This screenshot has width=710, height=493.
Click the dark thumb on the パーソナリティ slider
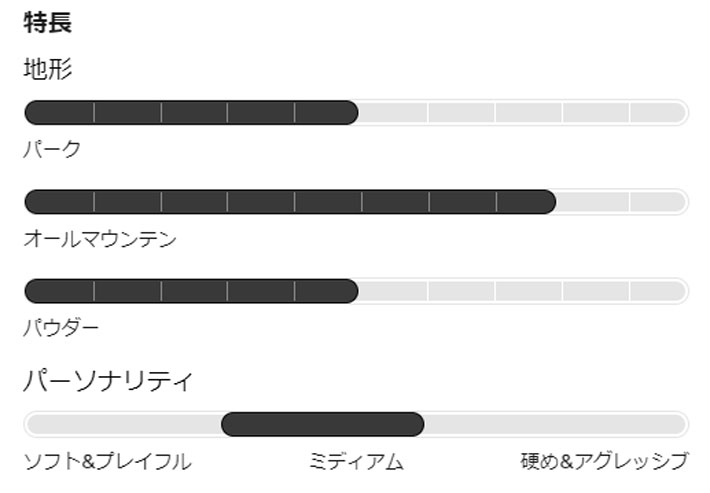tap(322, 425)
